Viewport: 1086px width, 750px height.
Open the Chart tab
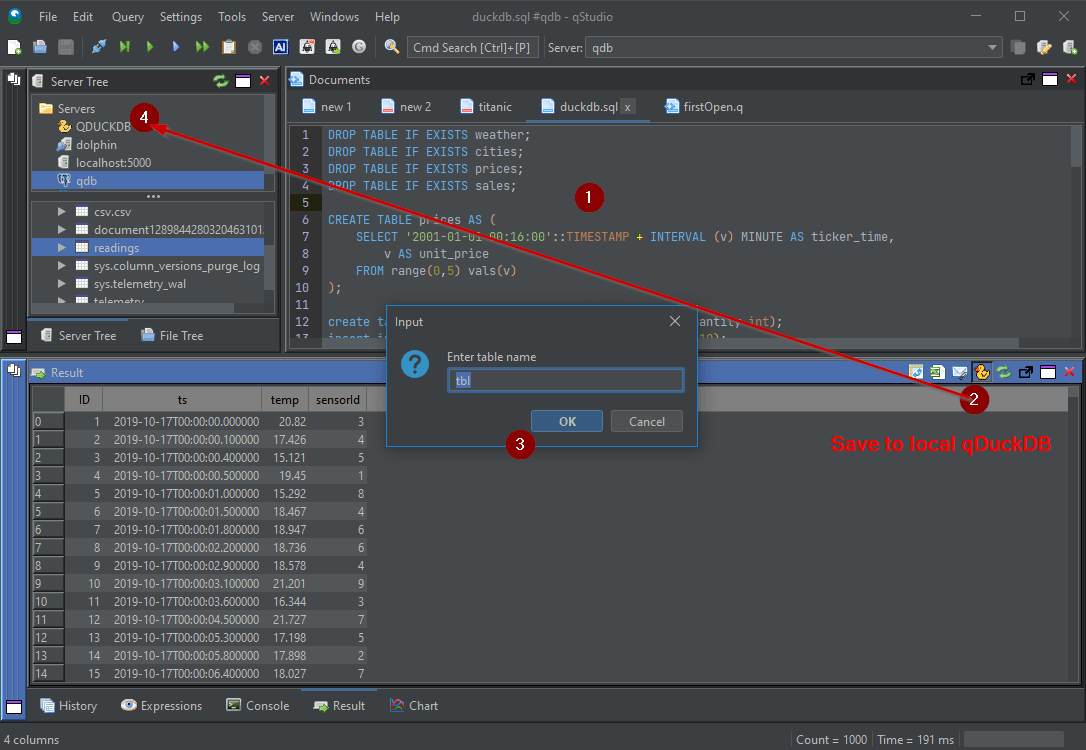click(414, 706)
